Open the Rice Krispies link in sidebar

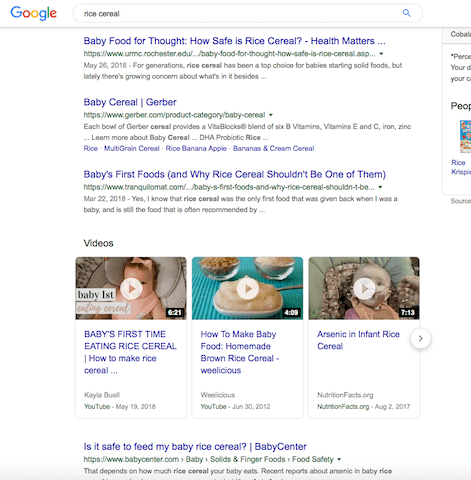(x=461, y=167)
